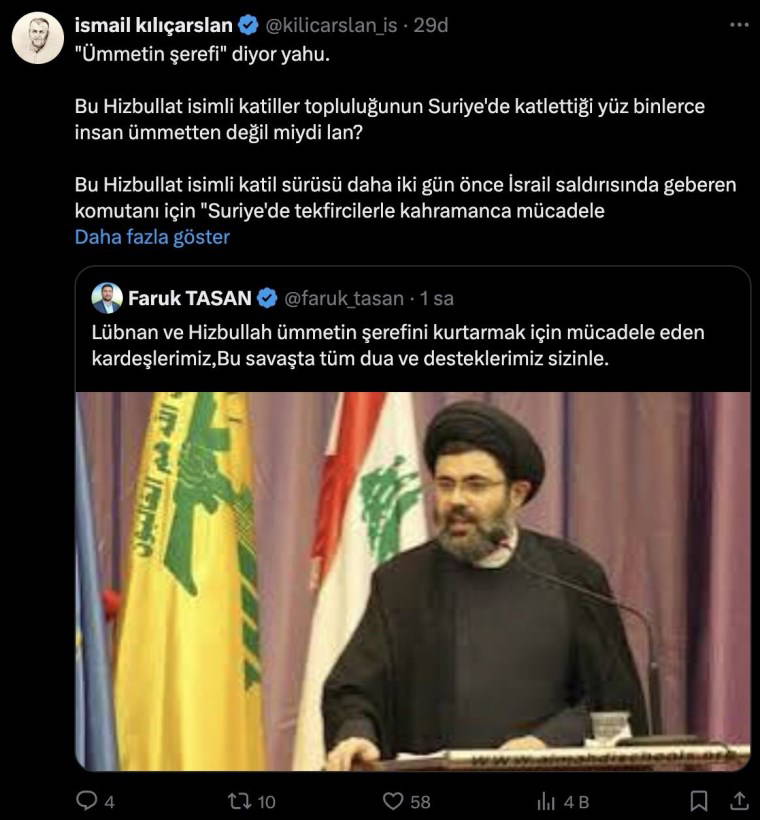Open the quoted tweet's image of cleric
Viewport: 760px width, 820px height.
click(x=413, y=581)
